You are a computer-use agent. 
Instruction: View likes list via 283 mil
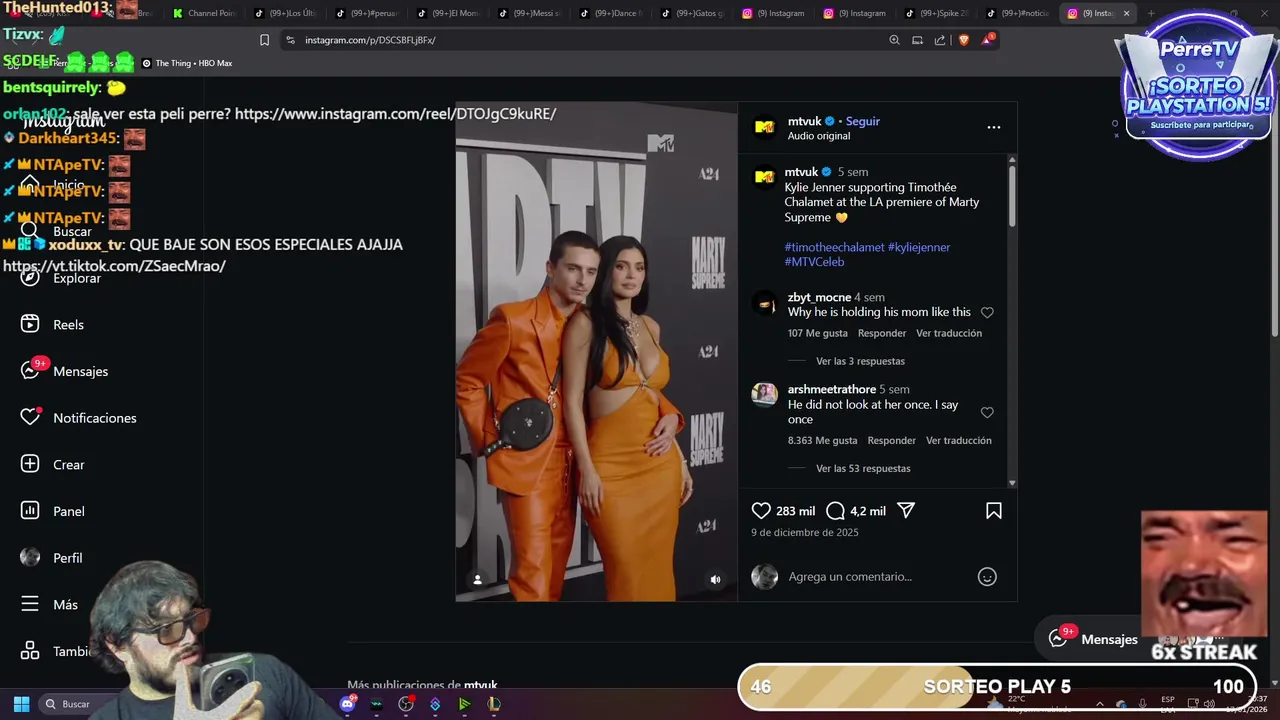tap(795, 511)
